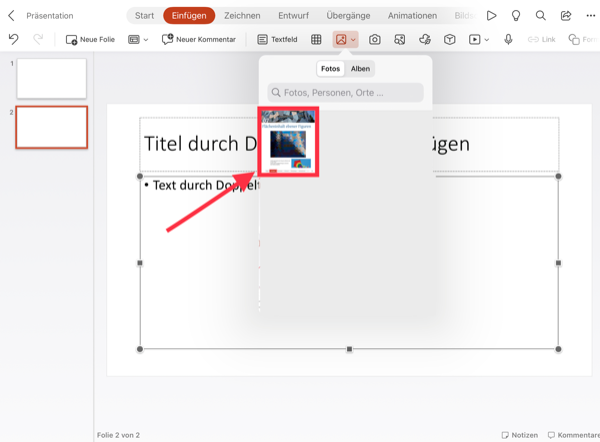
Task: Open the stock images icon
Action: click(x=399, y=39)
